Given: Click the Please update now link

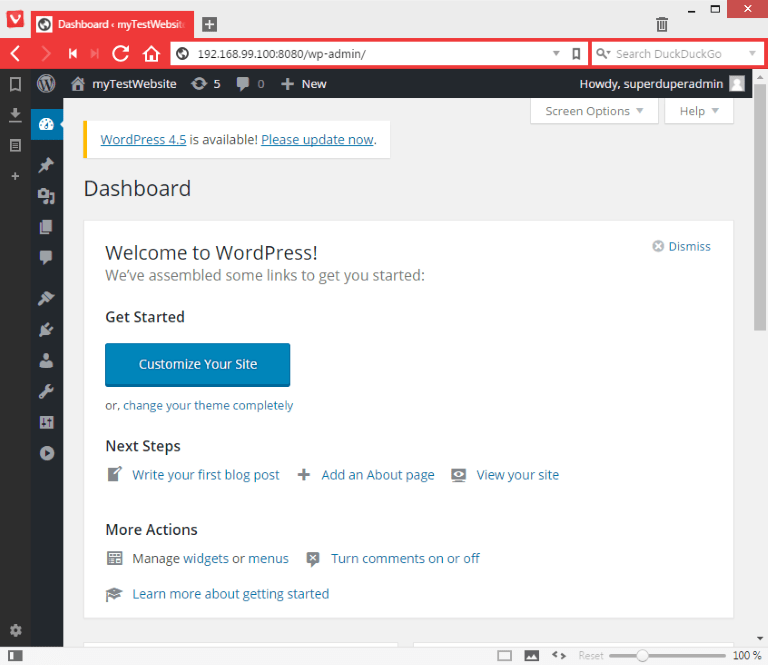Looking at the screenshot, I should [317, 140].
